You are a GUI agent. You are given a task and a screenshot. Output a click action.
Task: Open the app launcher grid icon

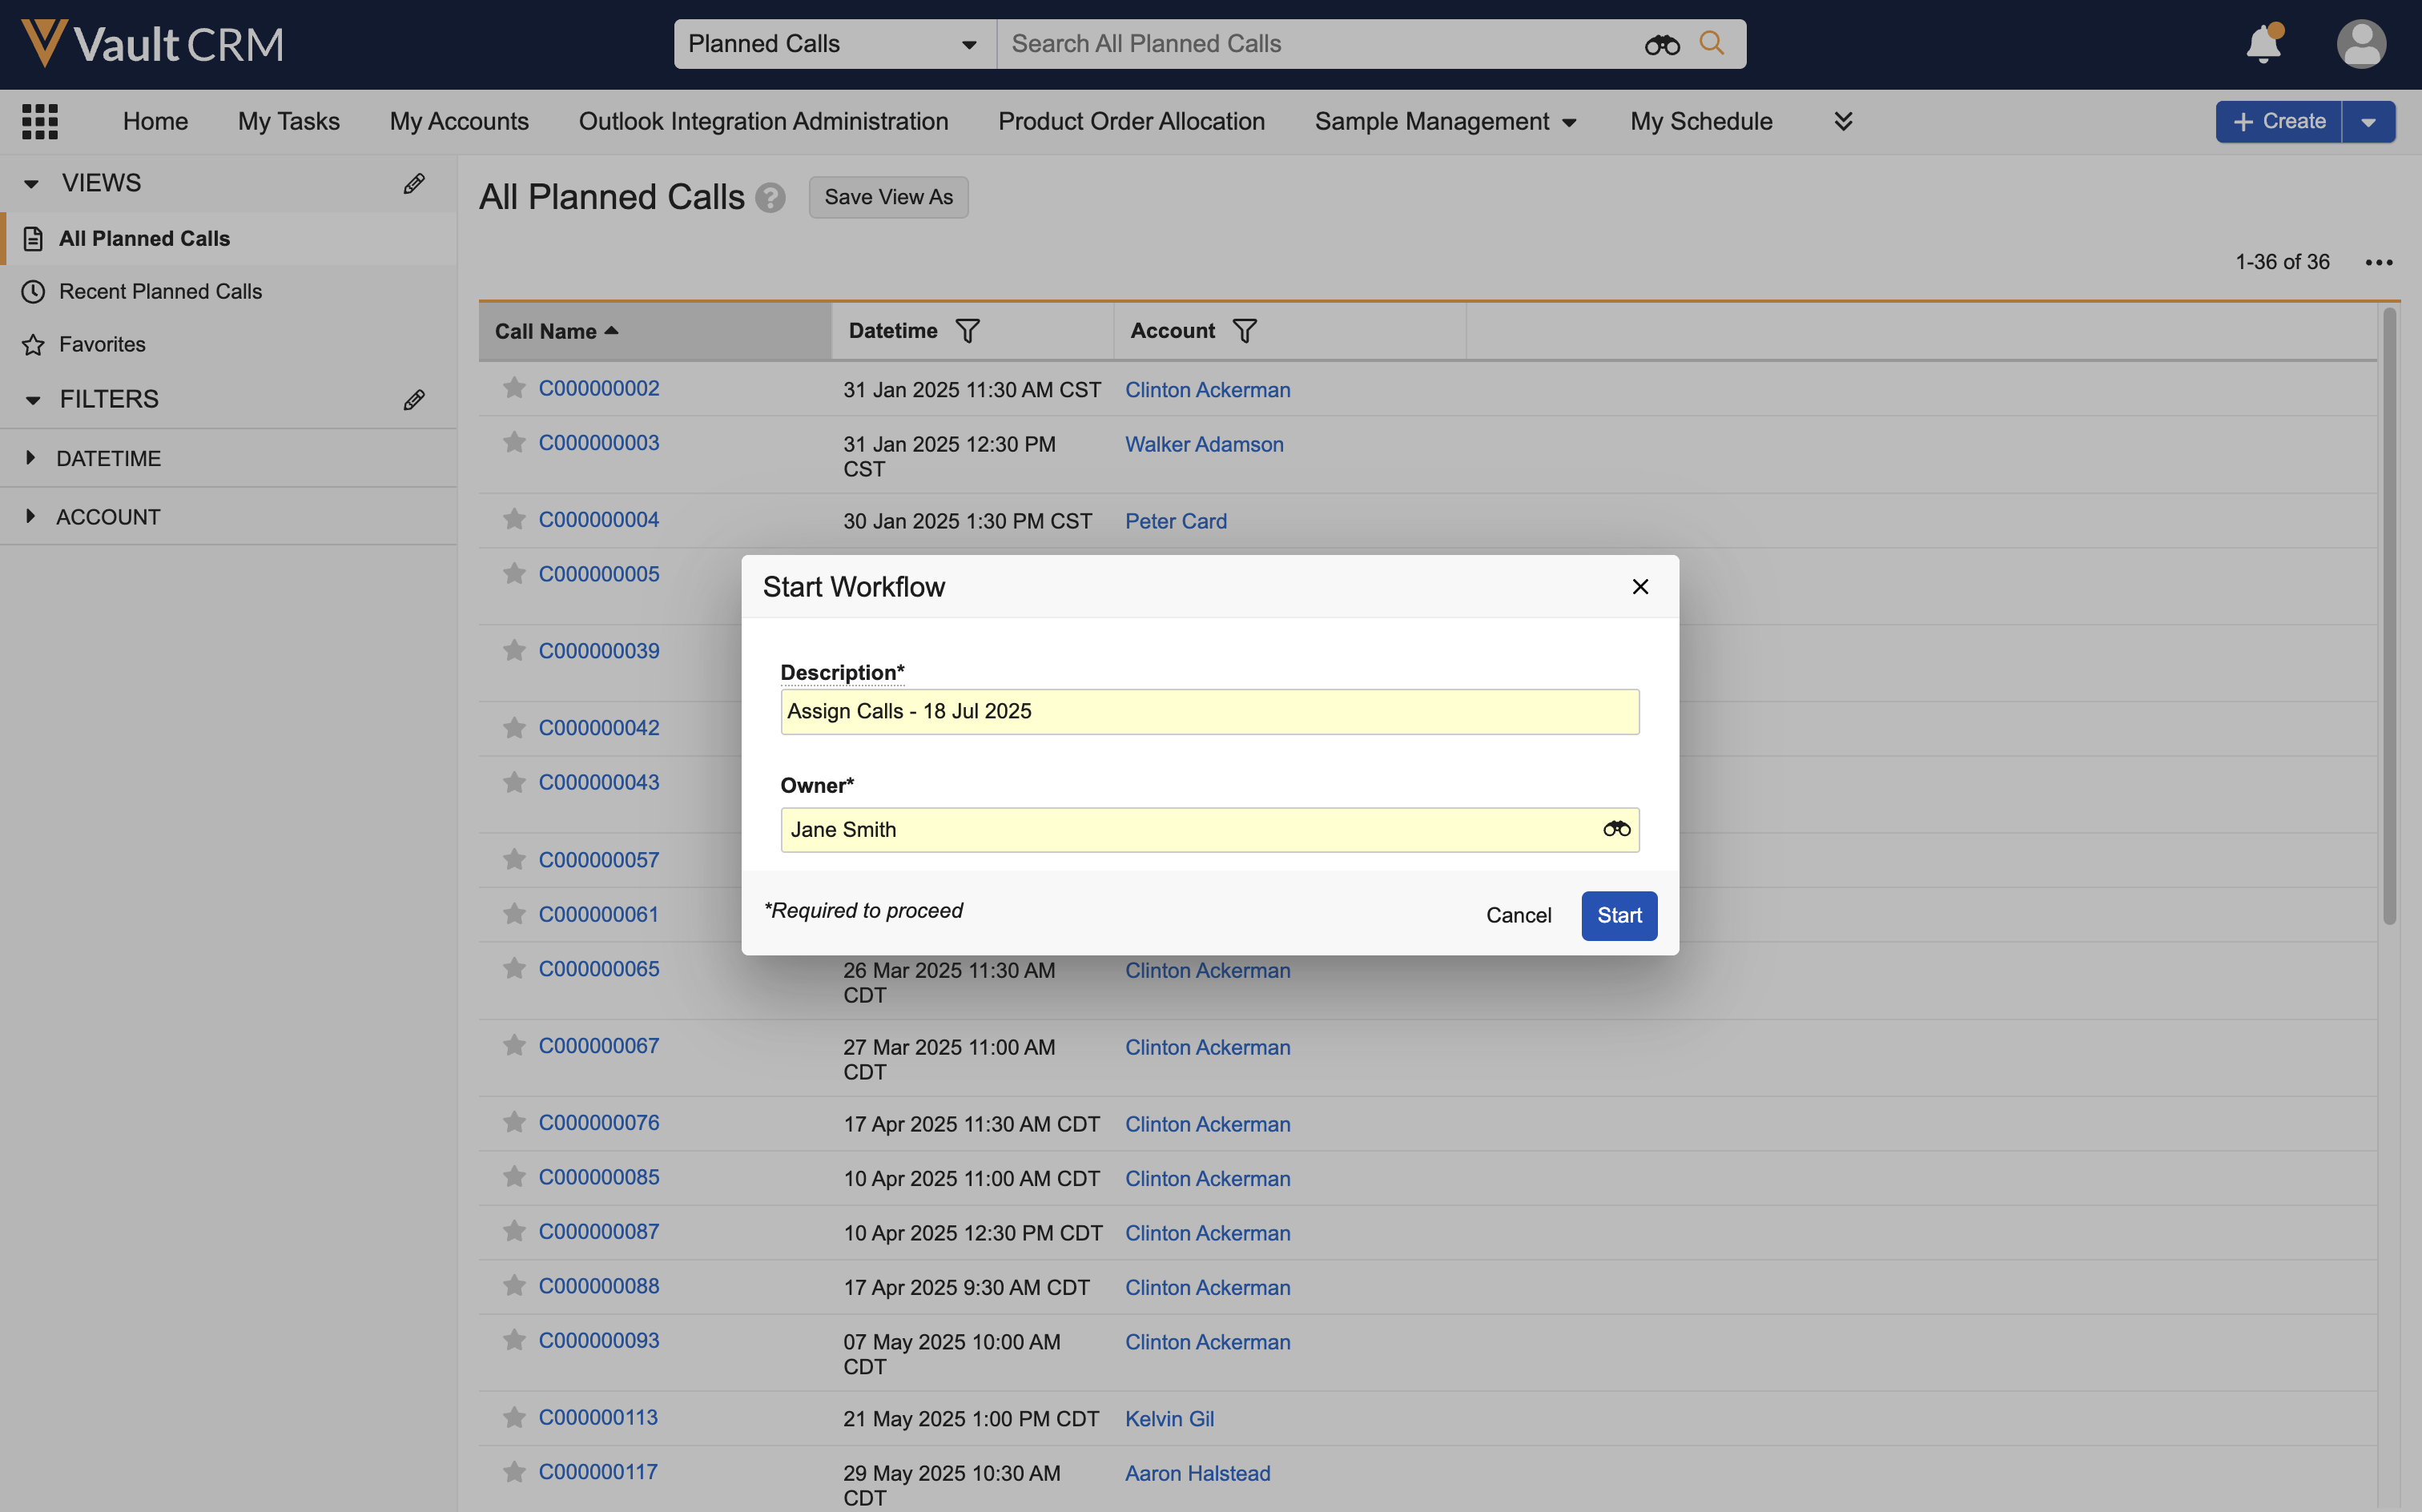point(40,121)
